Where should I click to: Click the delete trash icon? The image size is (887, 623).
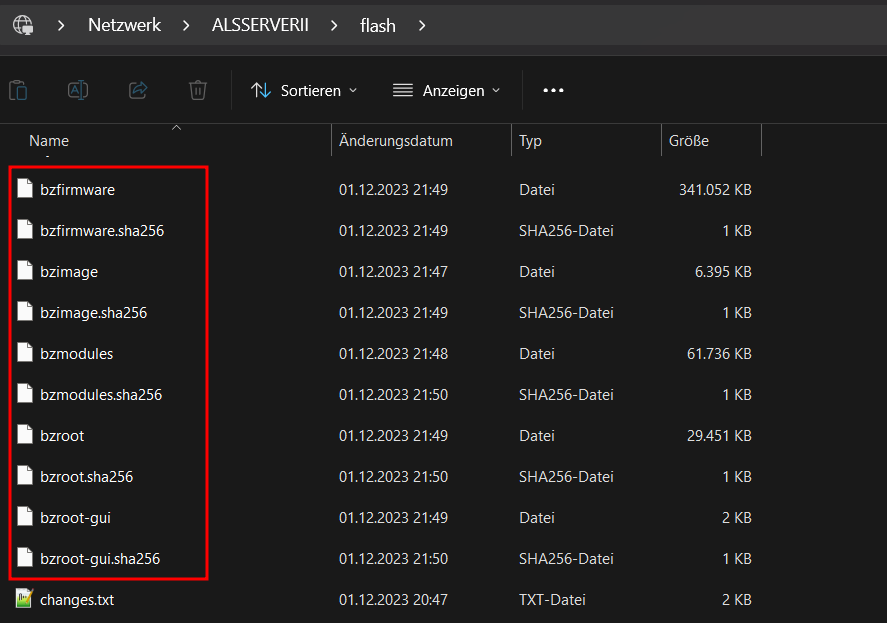point(197,91)
